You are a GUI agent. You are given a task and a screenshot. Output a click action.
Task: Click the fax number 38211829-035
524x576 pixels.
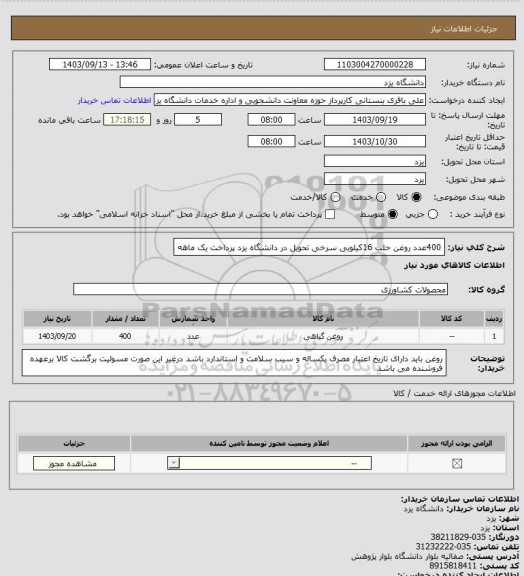(x=458, y=537)
